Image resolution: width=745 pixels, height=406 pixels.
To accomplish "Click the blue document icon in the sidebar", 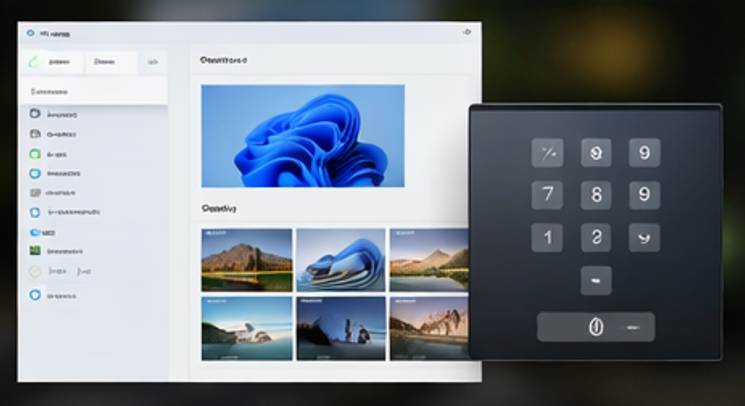I will point(35,212).
